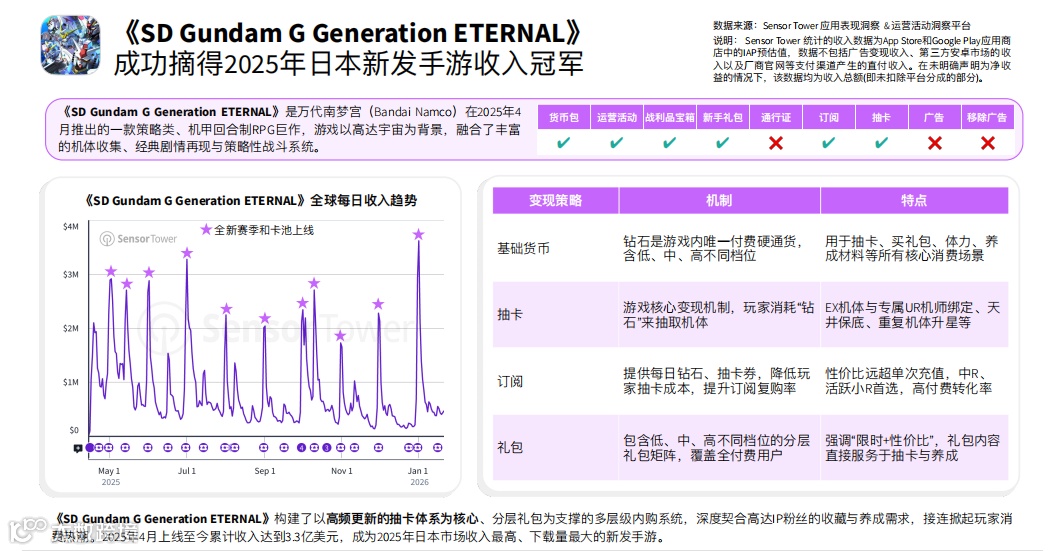Click the Sensor Tower logo inside the chart
The image size is (1060, 551).
coord(139,239)
